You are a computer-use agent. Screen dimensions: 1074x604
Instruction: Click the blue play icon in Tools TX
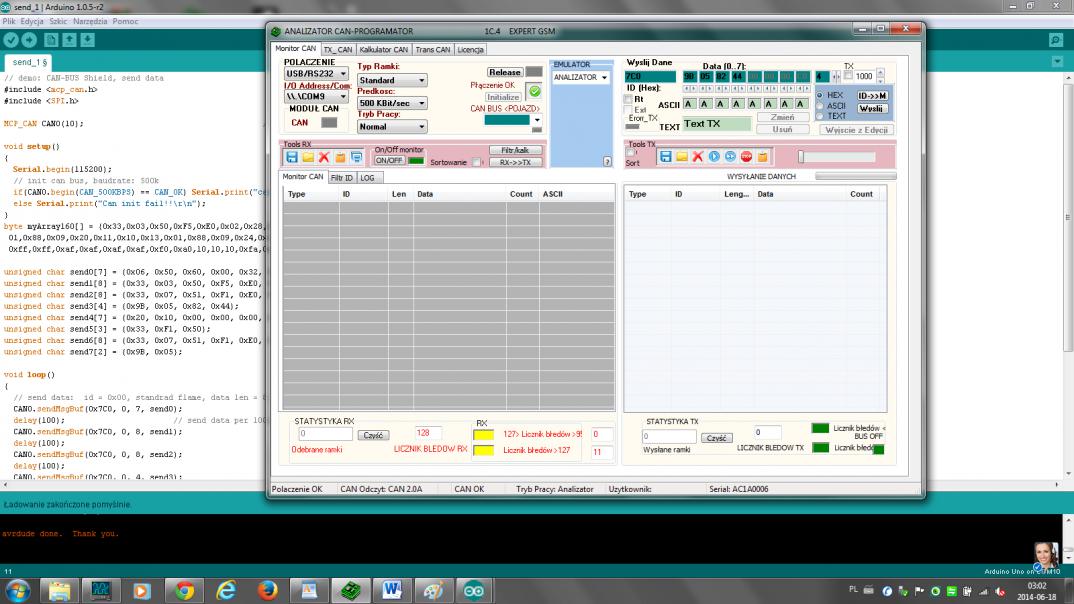(714, 157)
